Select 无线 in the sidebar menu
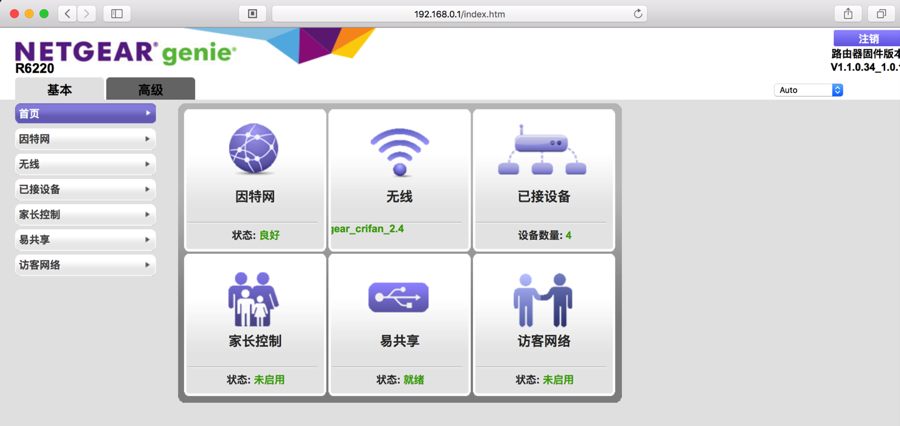This screenshot has height=426, width=900. 86,164
